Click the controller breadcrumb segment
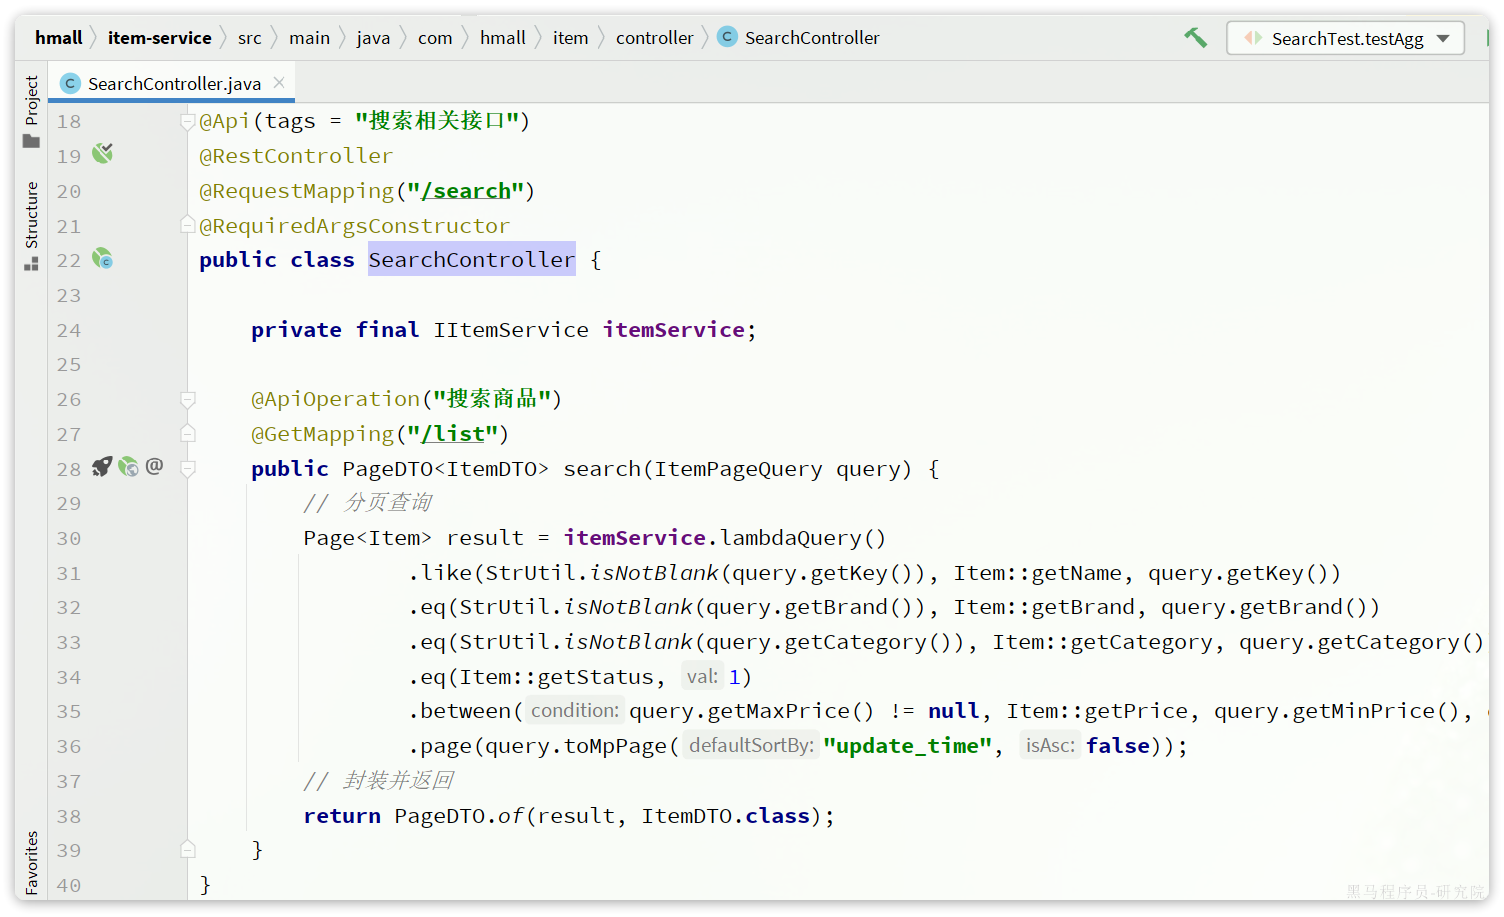The width and height of the screenshot is (1504, 917). point(654,38)
